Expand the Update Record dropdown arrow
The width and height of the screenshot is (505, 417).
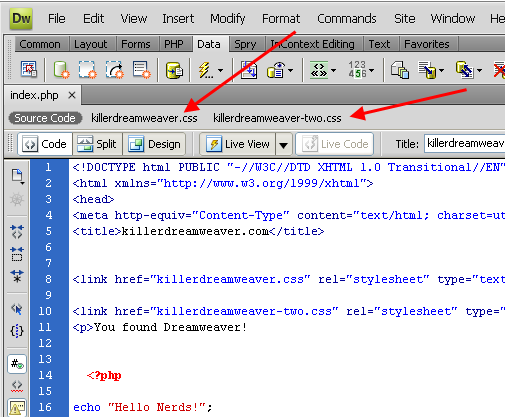[x=479, y=71]
